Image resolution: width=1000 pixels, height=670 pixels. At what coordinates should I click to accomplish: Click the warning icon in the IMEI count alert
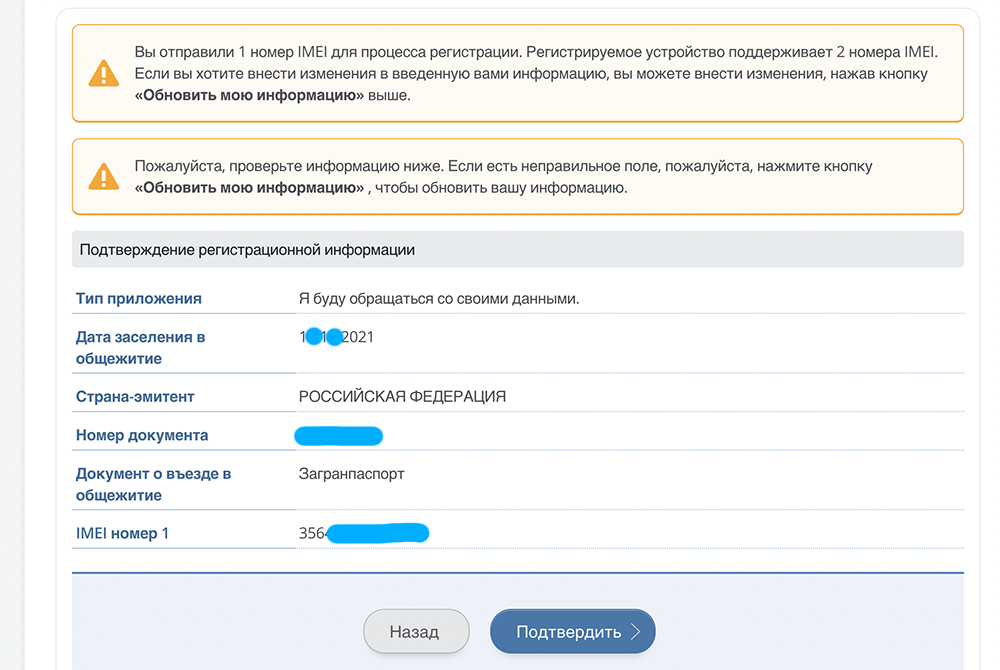(x=104, y=73)
